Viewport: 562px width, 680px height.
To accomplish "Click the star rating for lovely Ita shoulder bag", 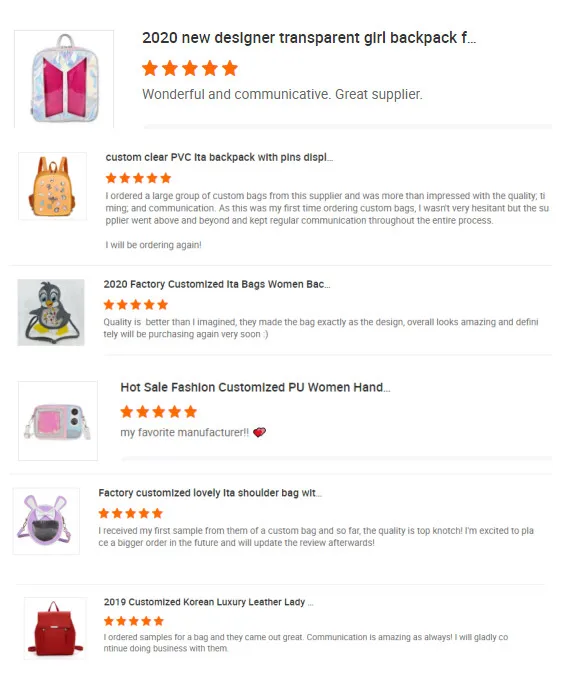I will tap(131, 513).
